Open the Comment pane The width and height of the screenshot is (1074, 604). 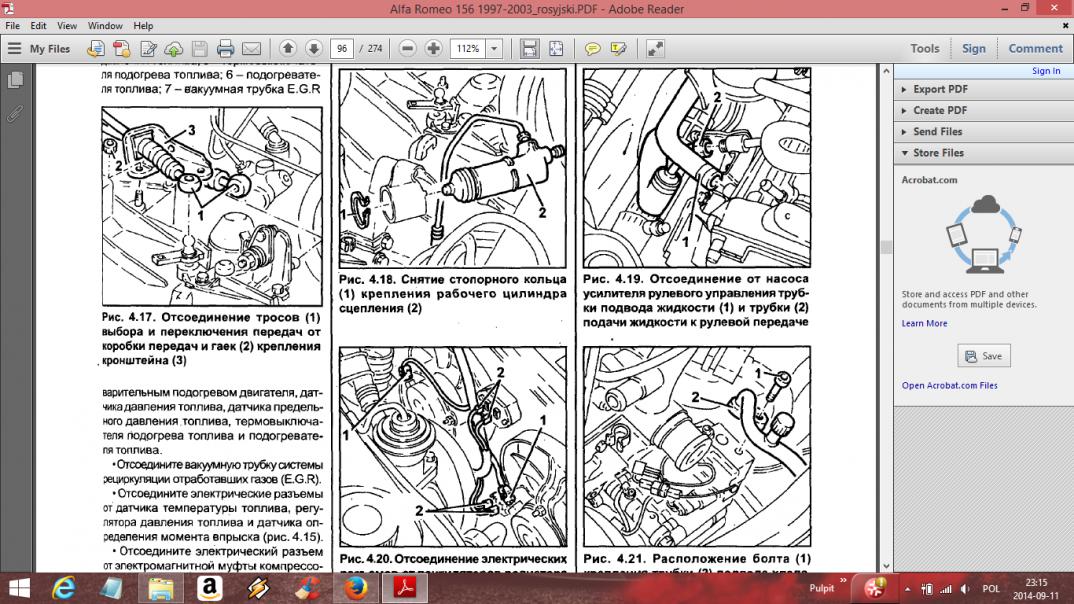click(x=1035, y=49)
